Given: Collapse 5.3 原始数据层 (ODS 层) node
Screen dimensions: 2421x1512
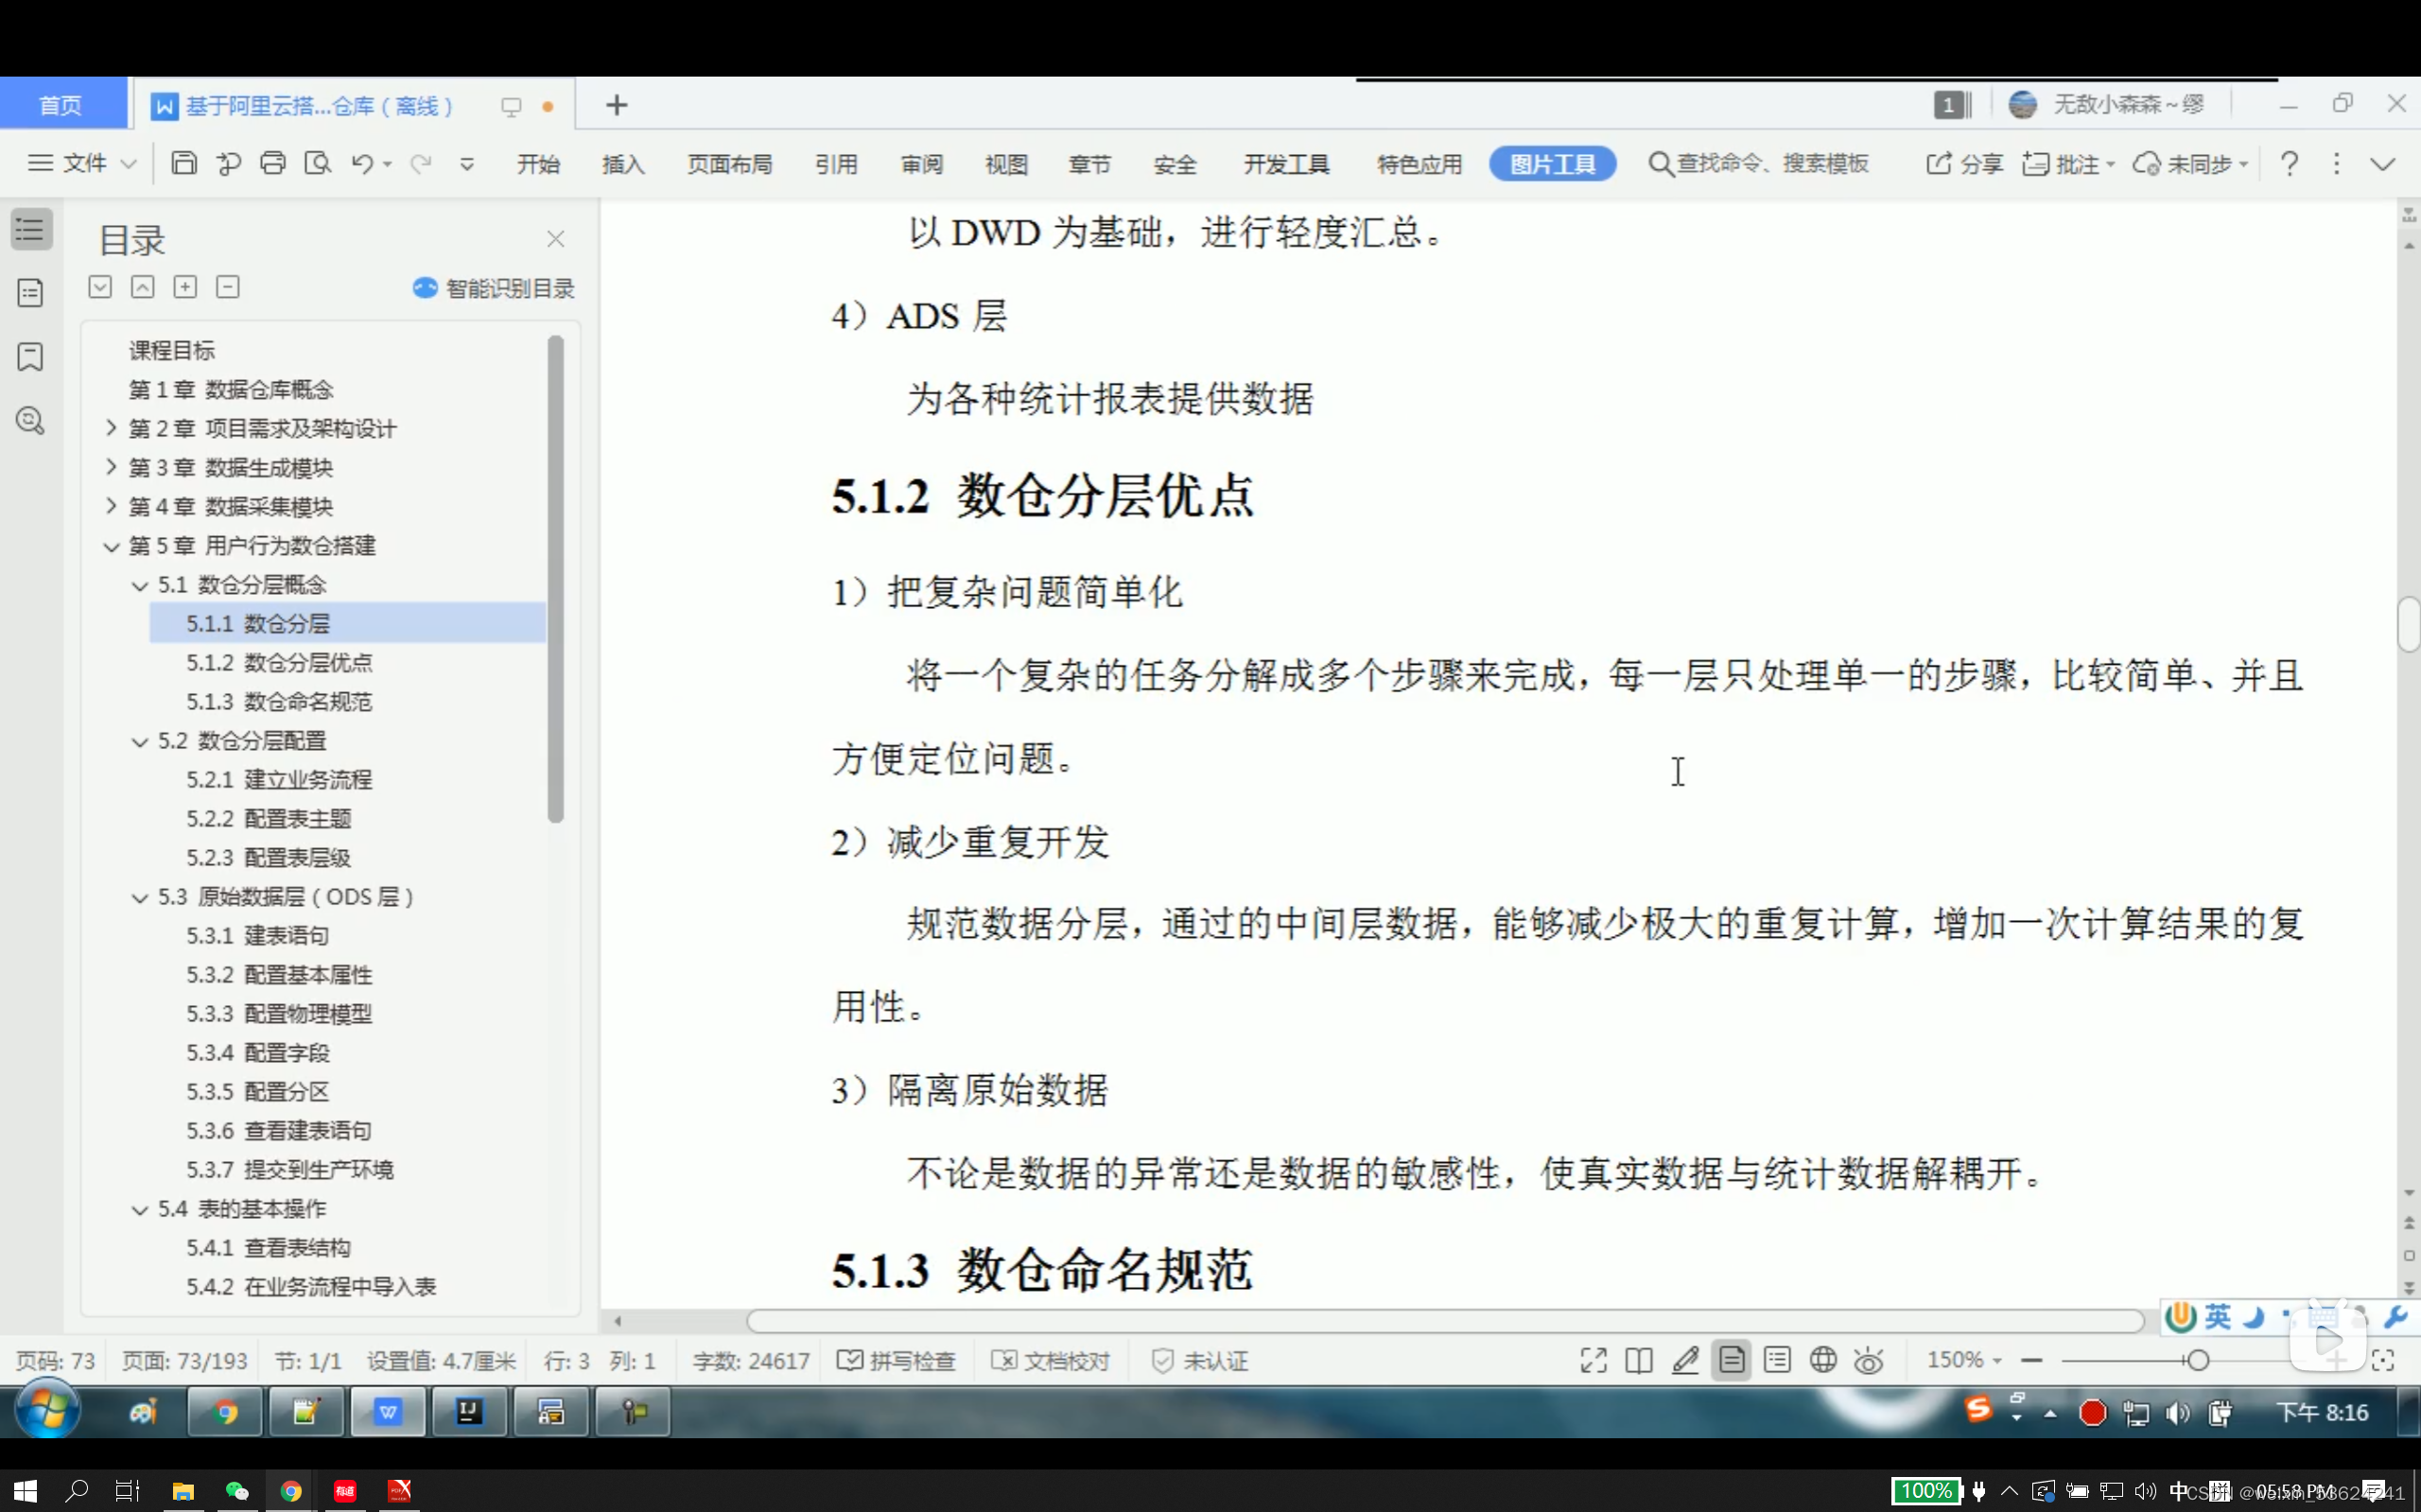Looking at the screenshot, I should pyautogui.click(x=140, y=897).
